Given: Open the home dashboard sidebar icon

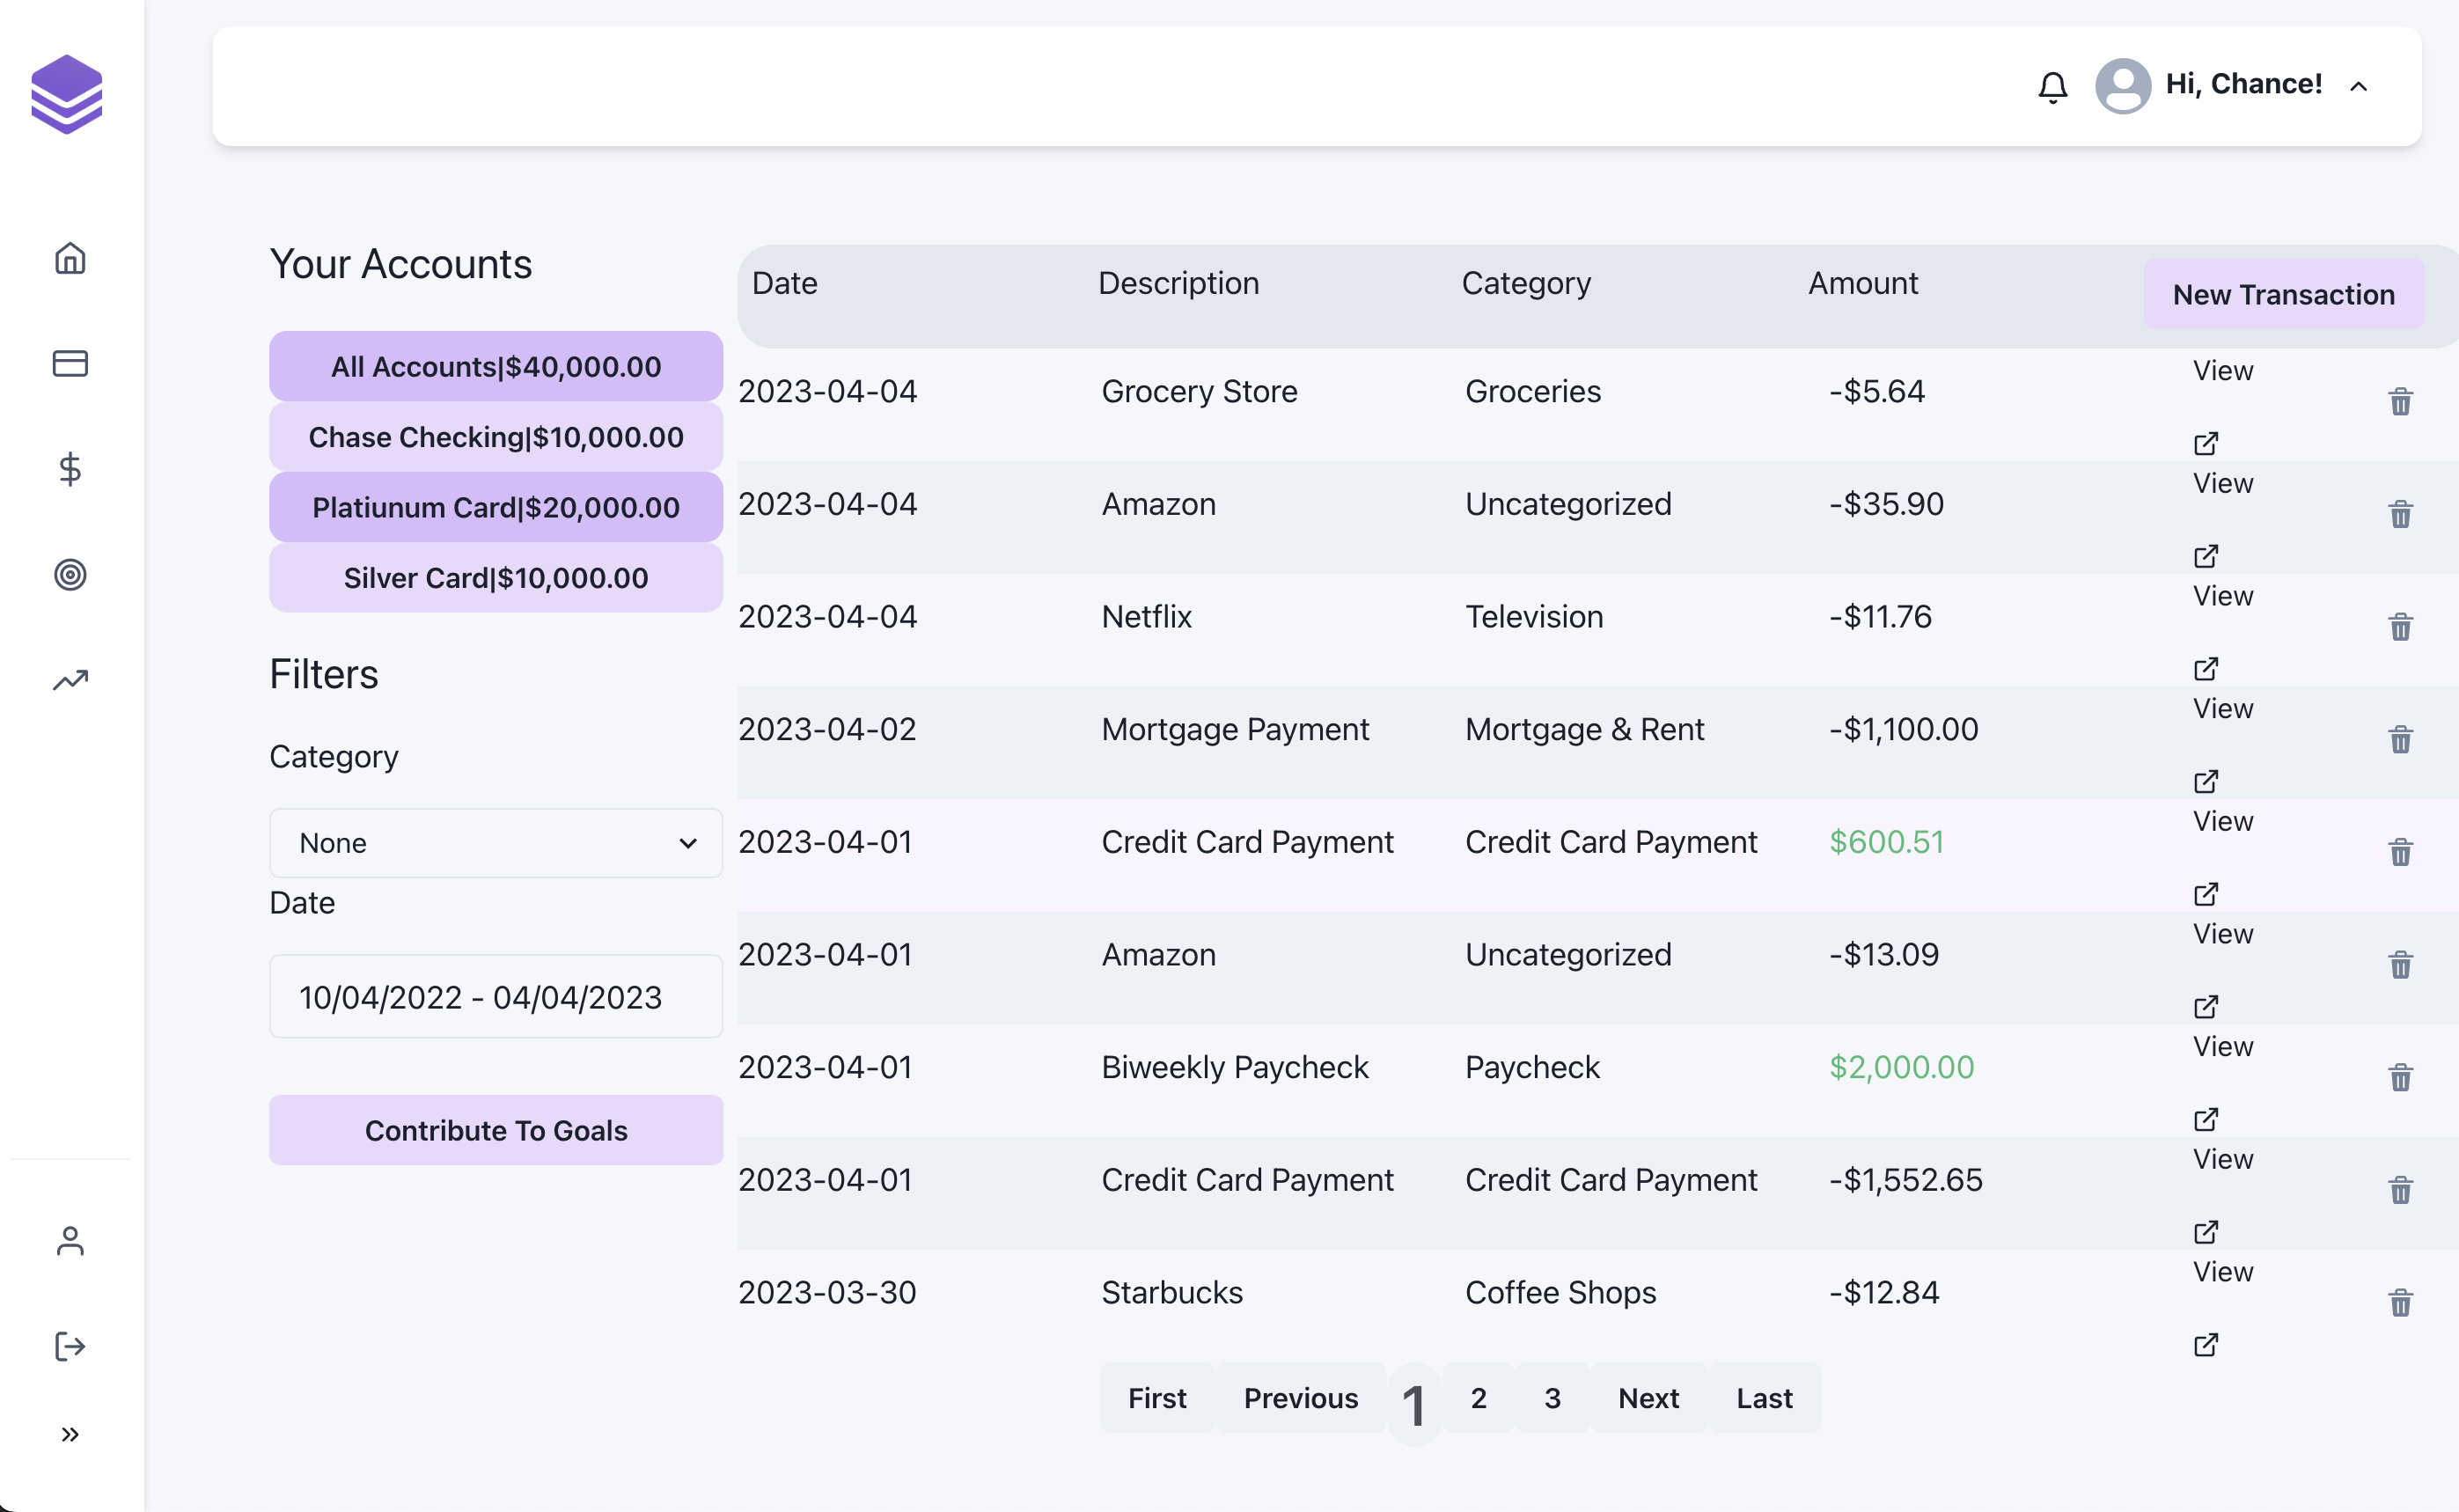Looking at the screenshot, I should point(70,258).
